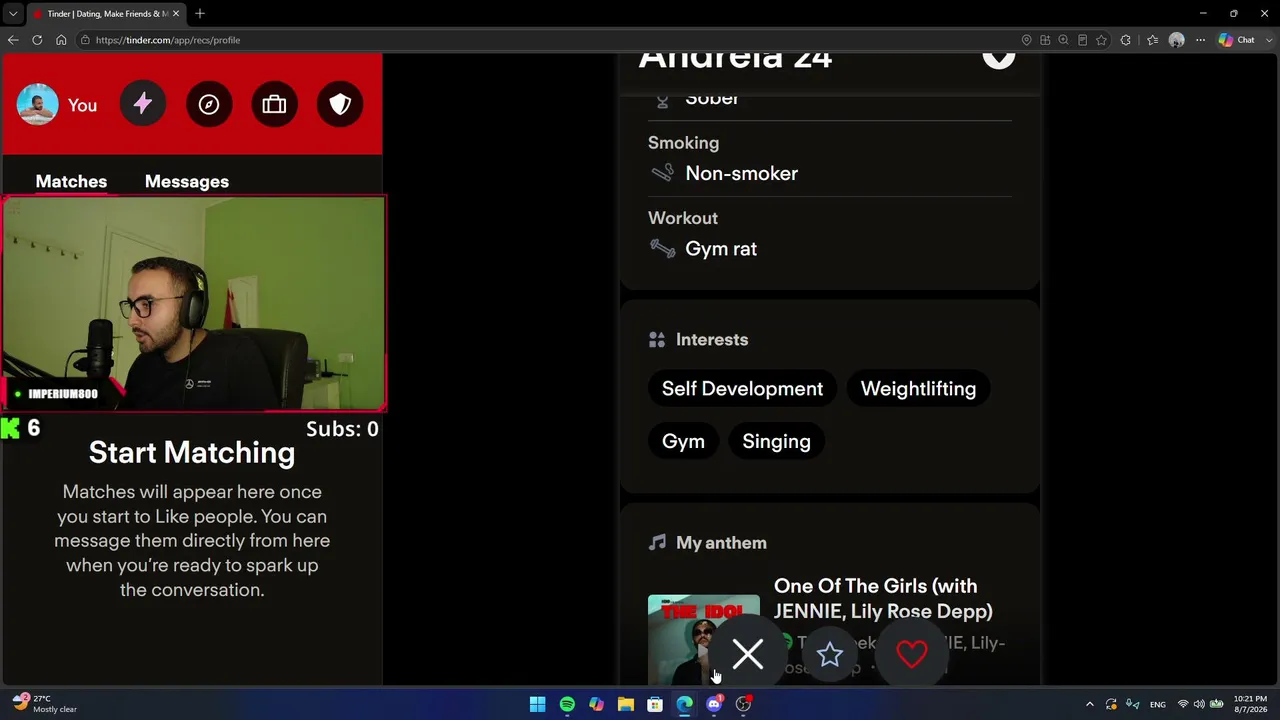Image resolution: width=1280 pixels, height=720 pixels.
Task: Open the Tinder Boost lightning icon
Action: 143,104
